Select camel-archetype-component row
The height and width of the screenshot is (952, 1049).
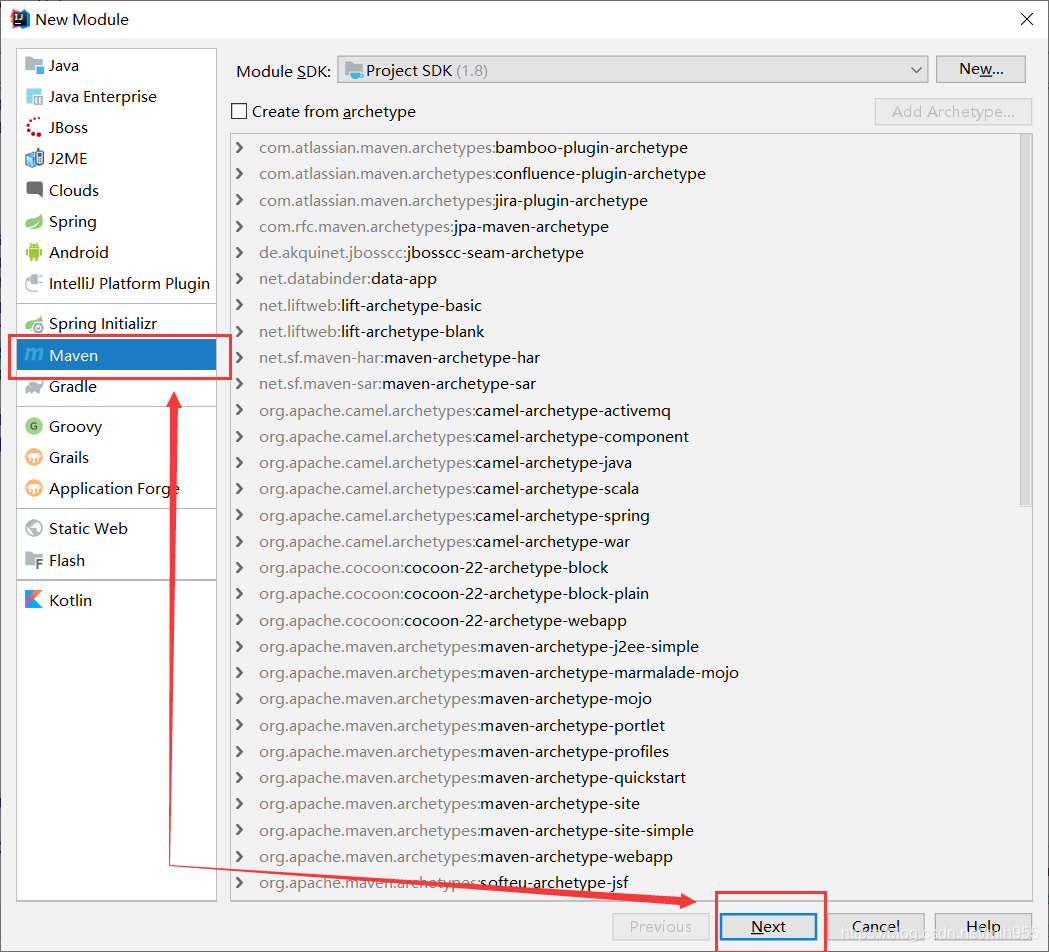[x=625, y=436]
